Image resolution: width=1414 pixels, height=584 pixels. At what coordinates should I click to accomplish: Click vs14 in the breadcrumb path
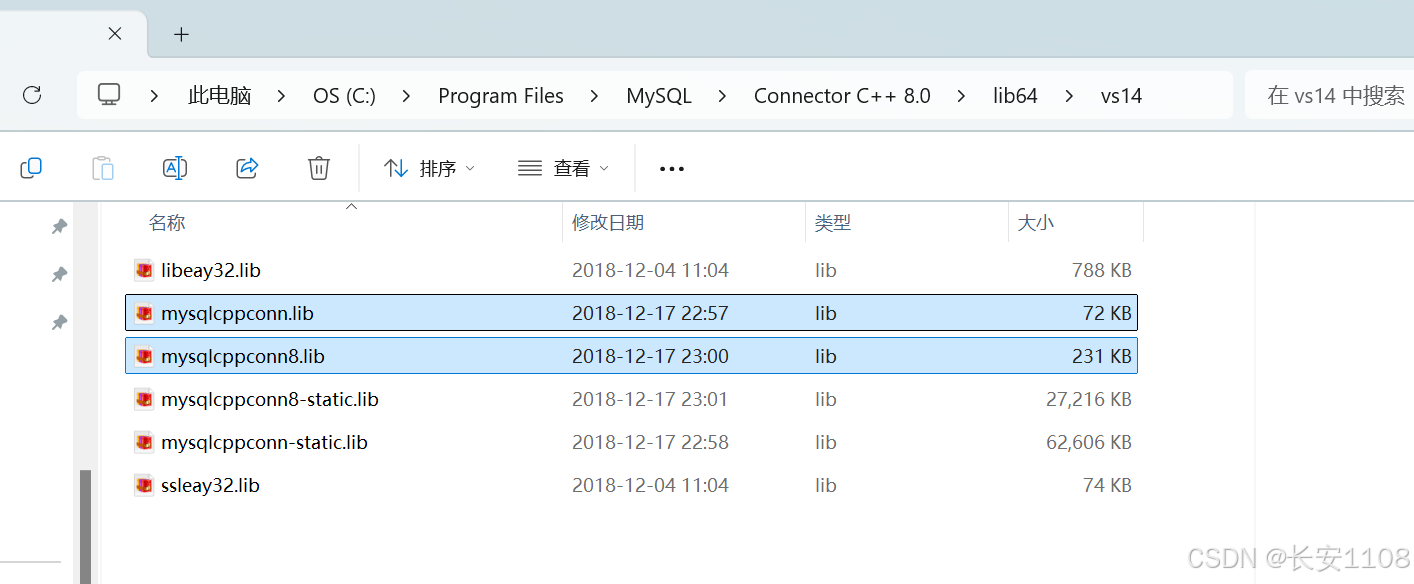tap(1121, 96)
